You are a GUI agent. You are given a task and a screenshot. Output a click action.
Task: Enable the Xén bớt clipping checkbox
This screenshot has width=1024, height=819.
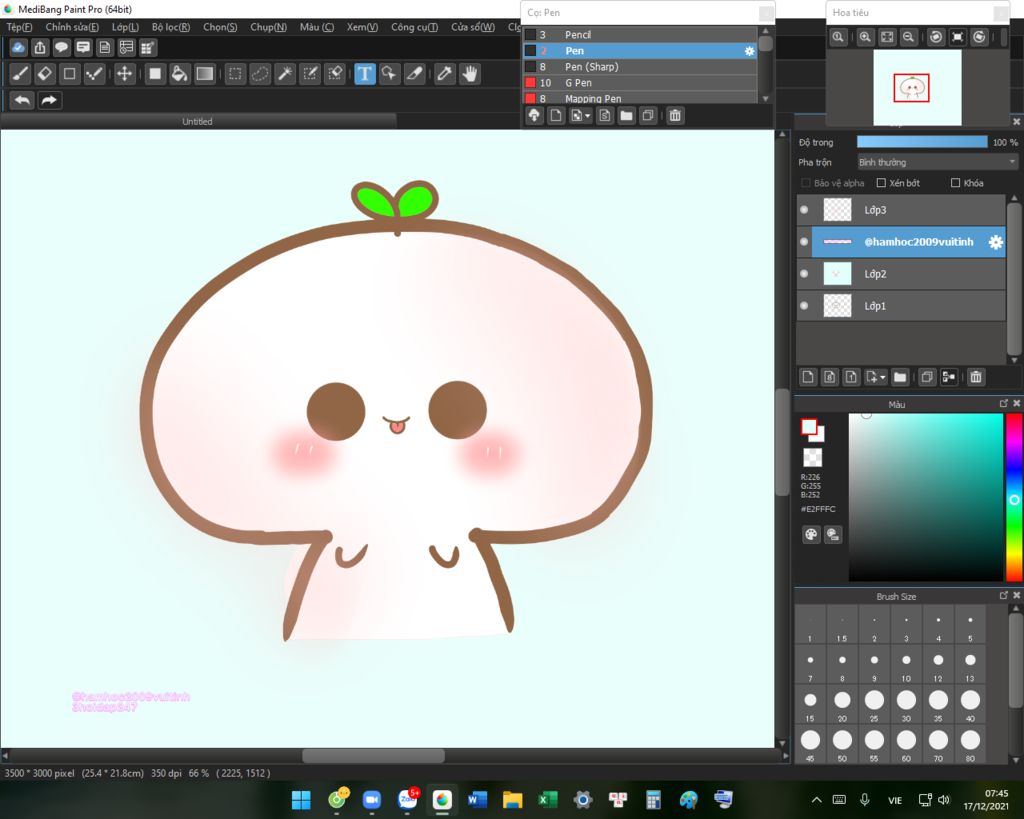click(881, 183)
